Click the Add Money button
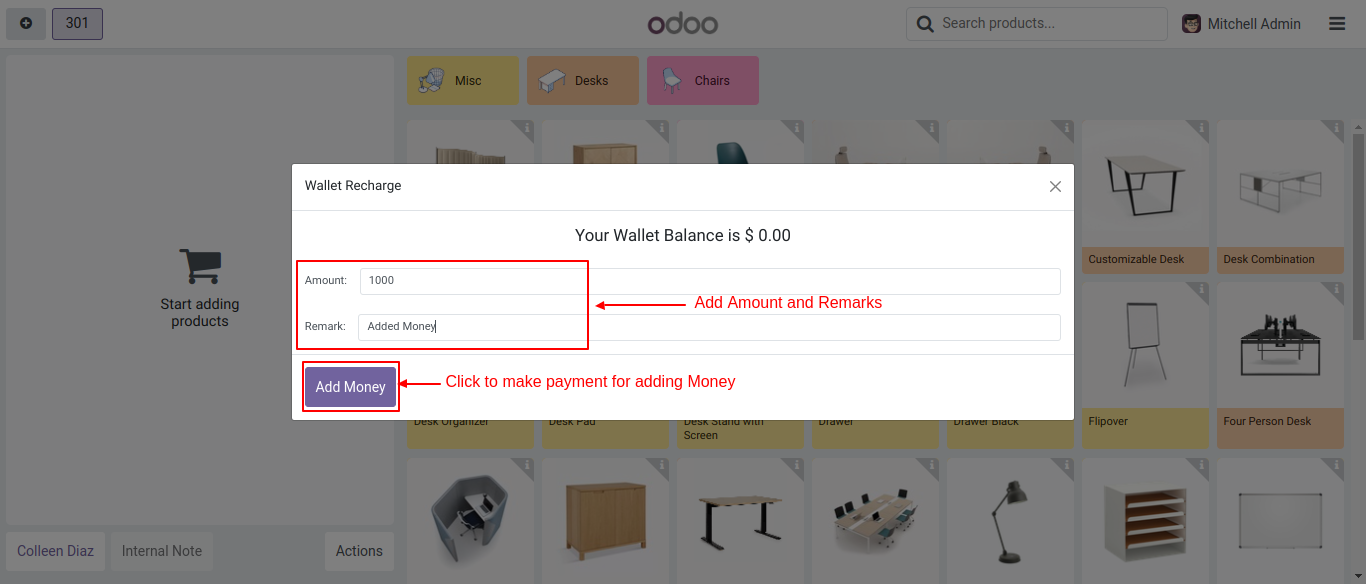 [x=351, y=387]
